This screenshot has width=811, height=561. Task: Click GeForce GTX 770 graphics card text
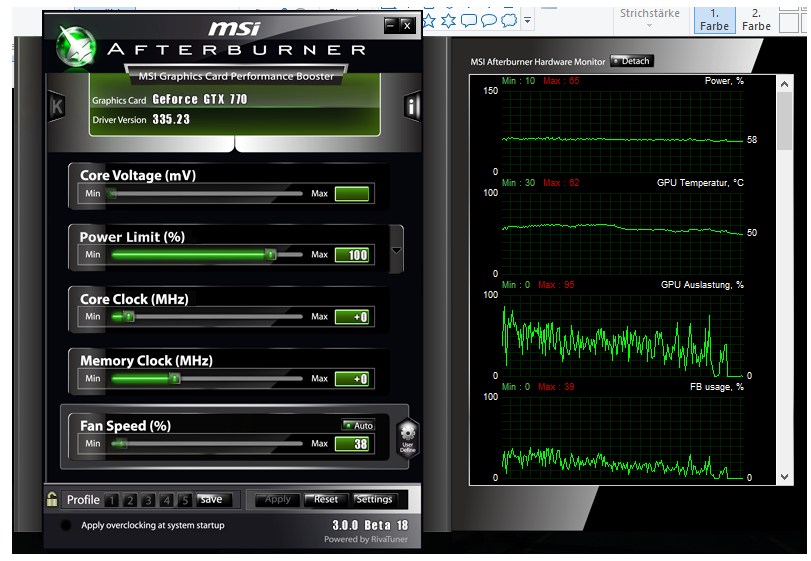pyautogui.click(x=200, y=99)
